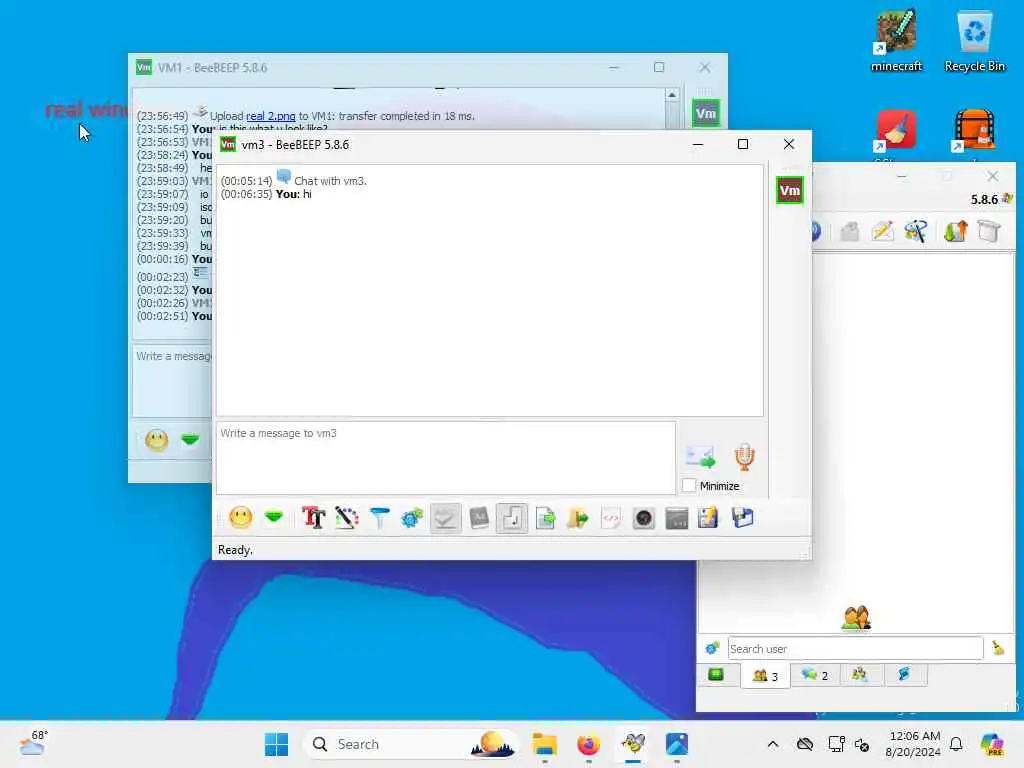The image size is (1024, 768).
Task: Switch to the users tab showing 3
Action: pyautogui.click(x=765, y=676)
